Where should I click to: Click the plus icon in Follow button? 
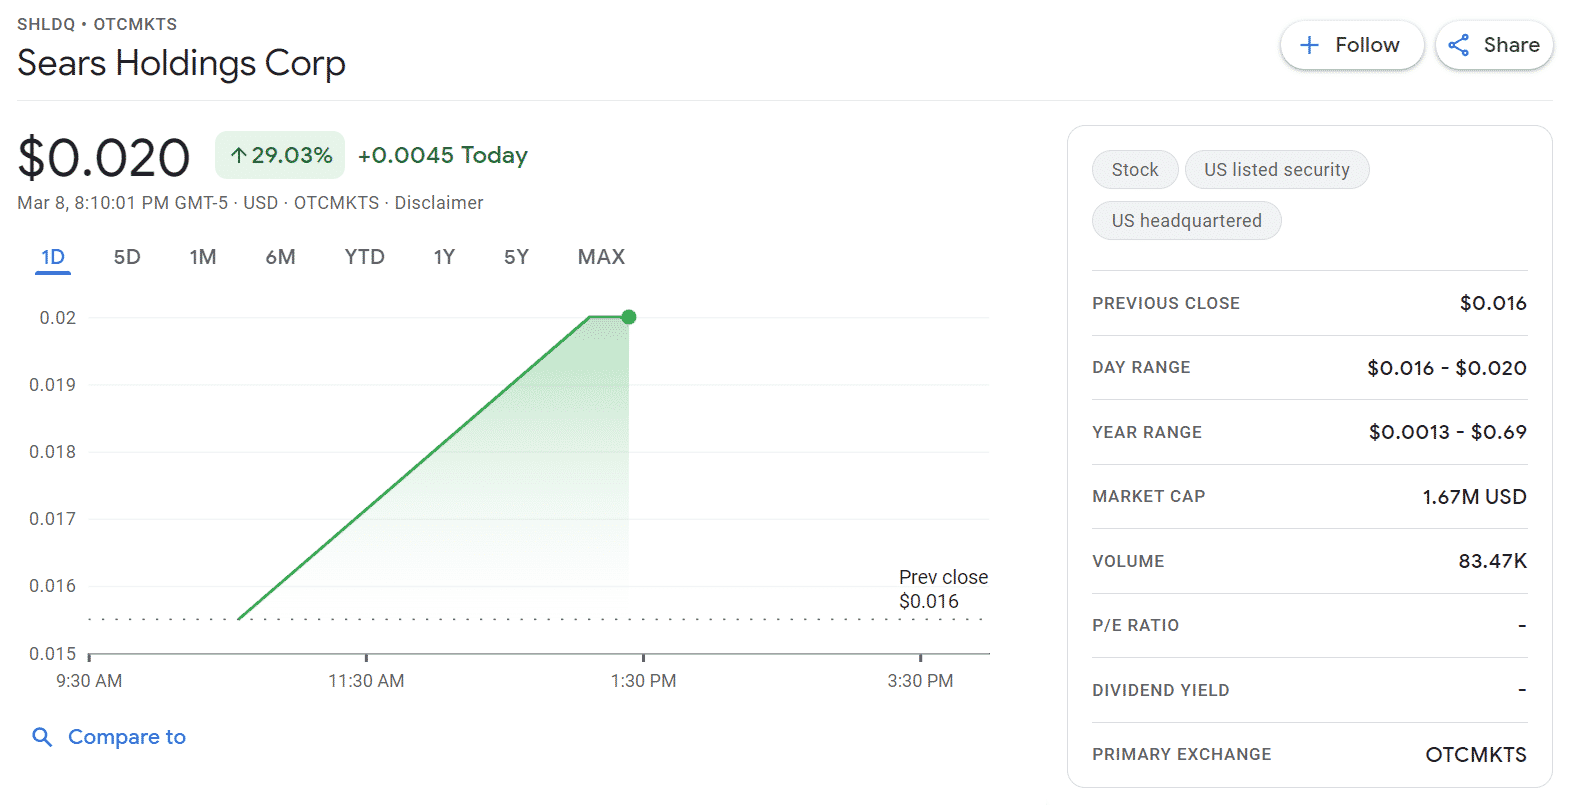pyautogui.click(x=1309, y=45)
